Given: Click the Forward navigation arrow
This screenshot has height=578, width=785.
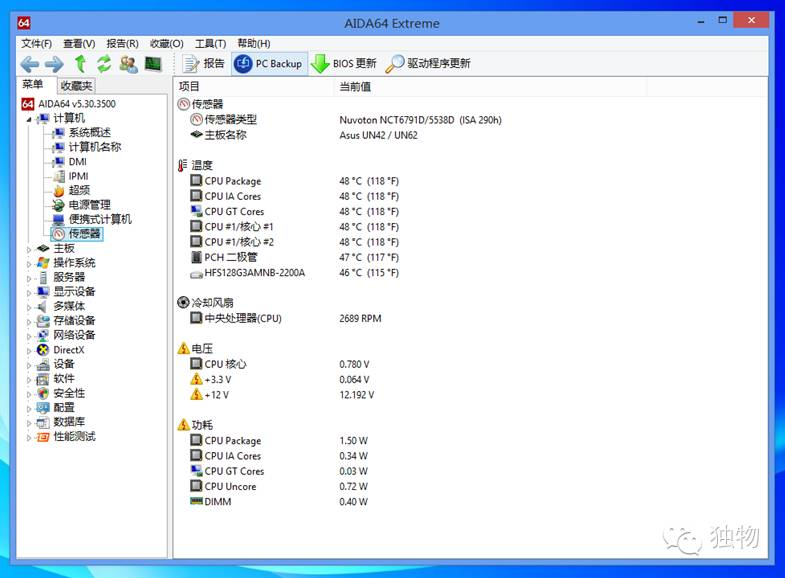Looking at the screenshot, I should point(54,64).
